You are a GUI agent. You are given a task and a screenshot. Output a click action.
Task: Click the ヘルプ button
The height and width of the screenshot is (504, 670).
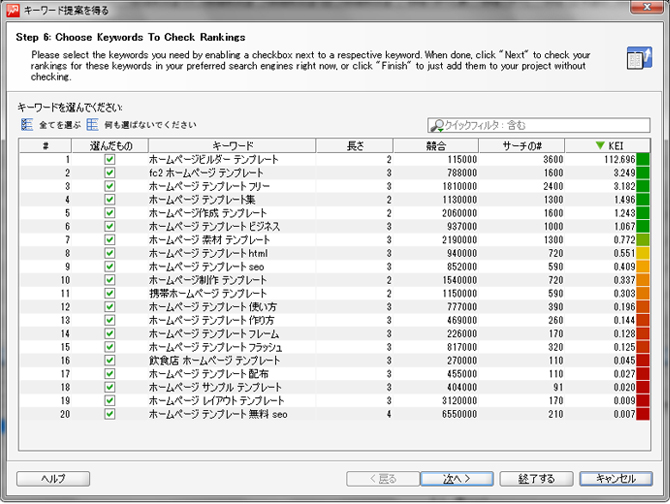53,479
